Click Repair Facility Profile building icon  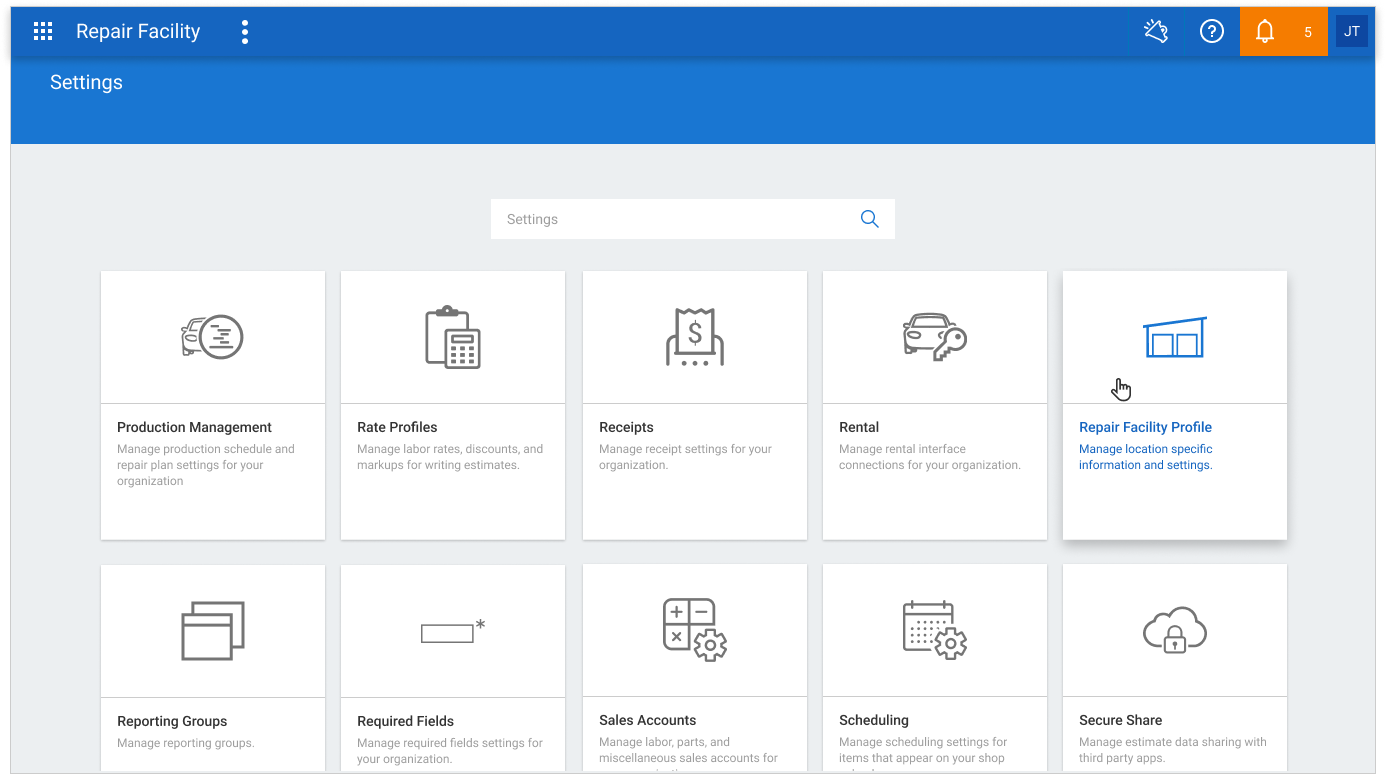click(x=1175, y=337)
